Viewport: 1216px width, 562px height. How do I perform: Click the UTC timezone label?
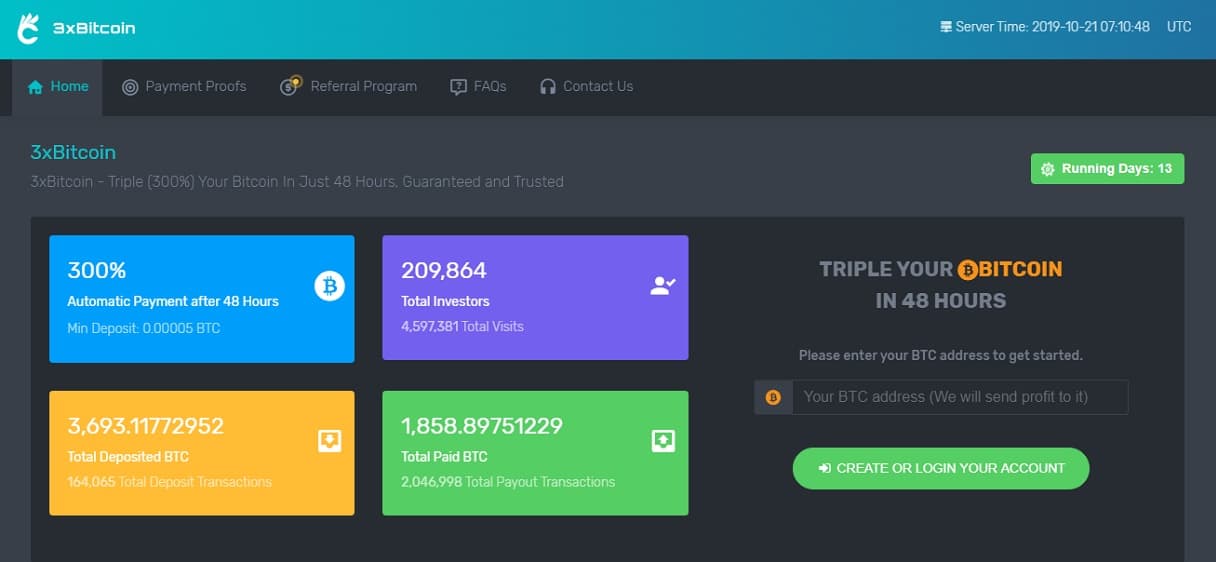coord(1179,27)
